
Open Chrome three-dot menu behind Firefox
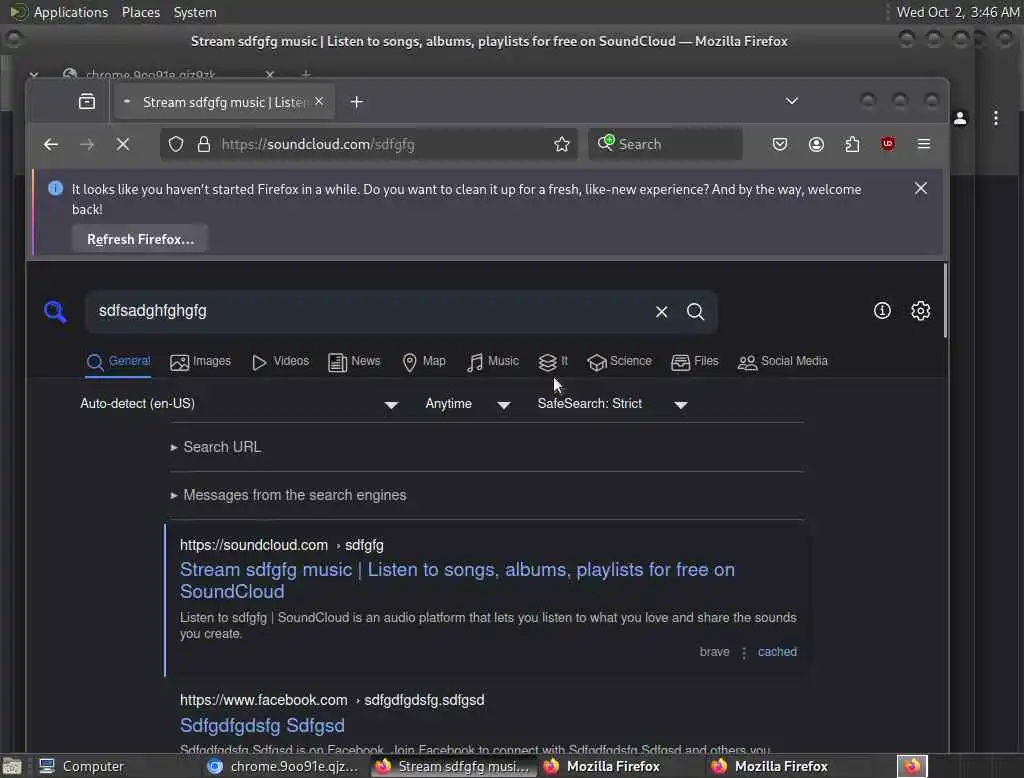coord(995,118)
